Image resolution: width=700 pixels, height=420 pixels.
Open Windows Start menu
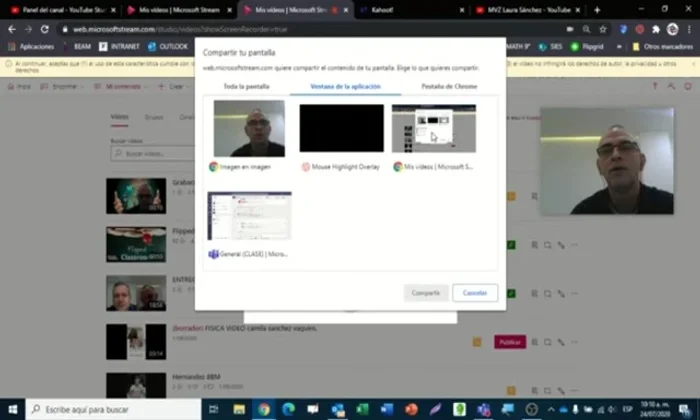[x=12, y=409]
